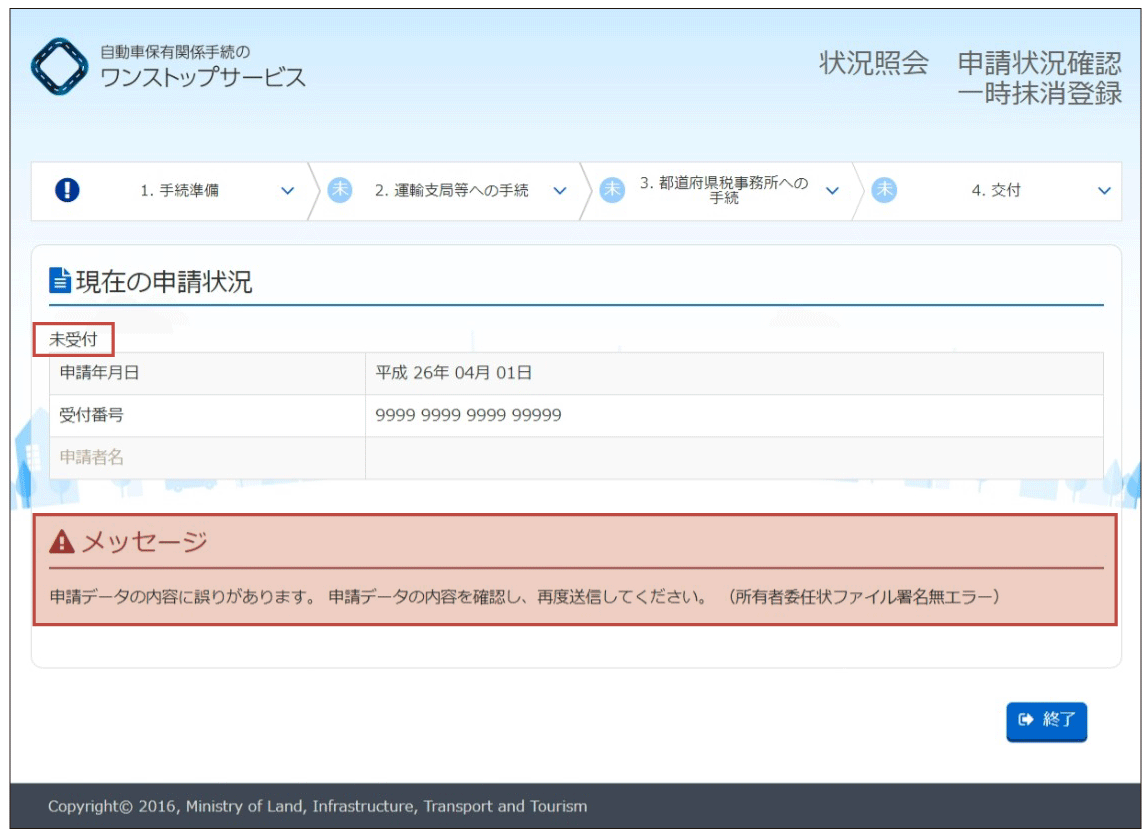The height and width of the screenshot is (836, 1148).
Task: Click the 未 status icon for step 2
Action: point(340,190)
